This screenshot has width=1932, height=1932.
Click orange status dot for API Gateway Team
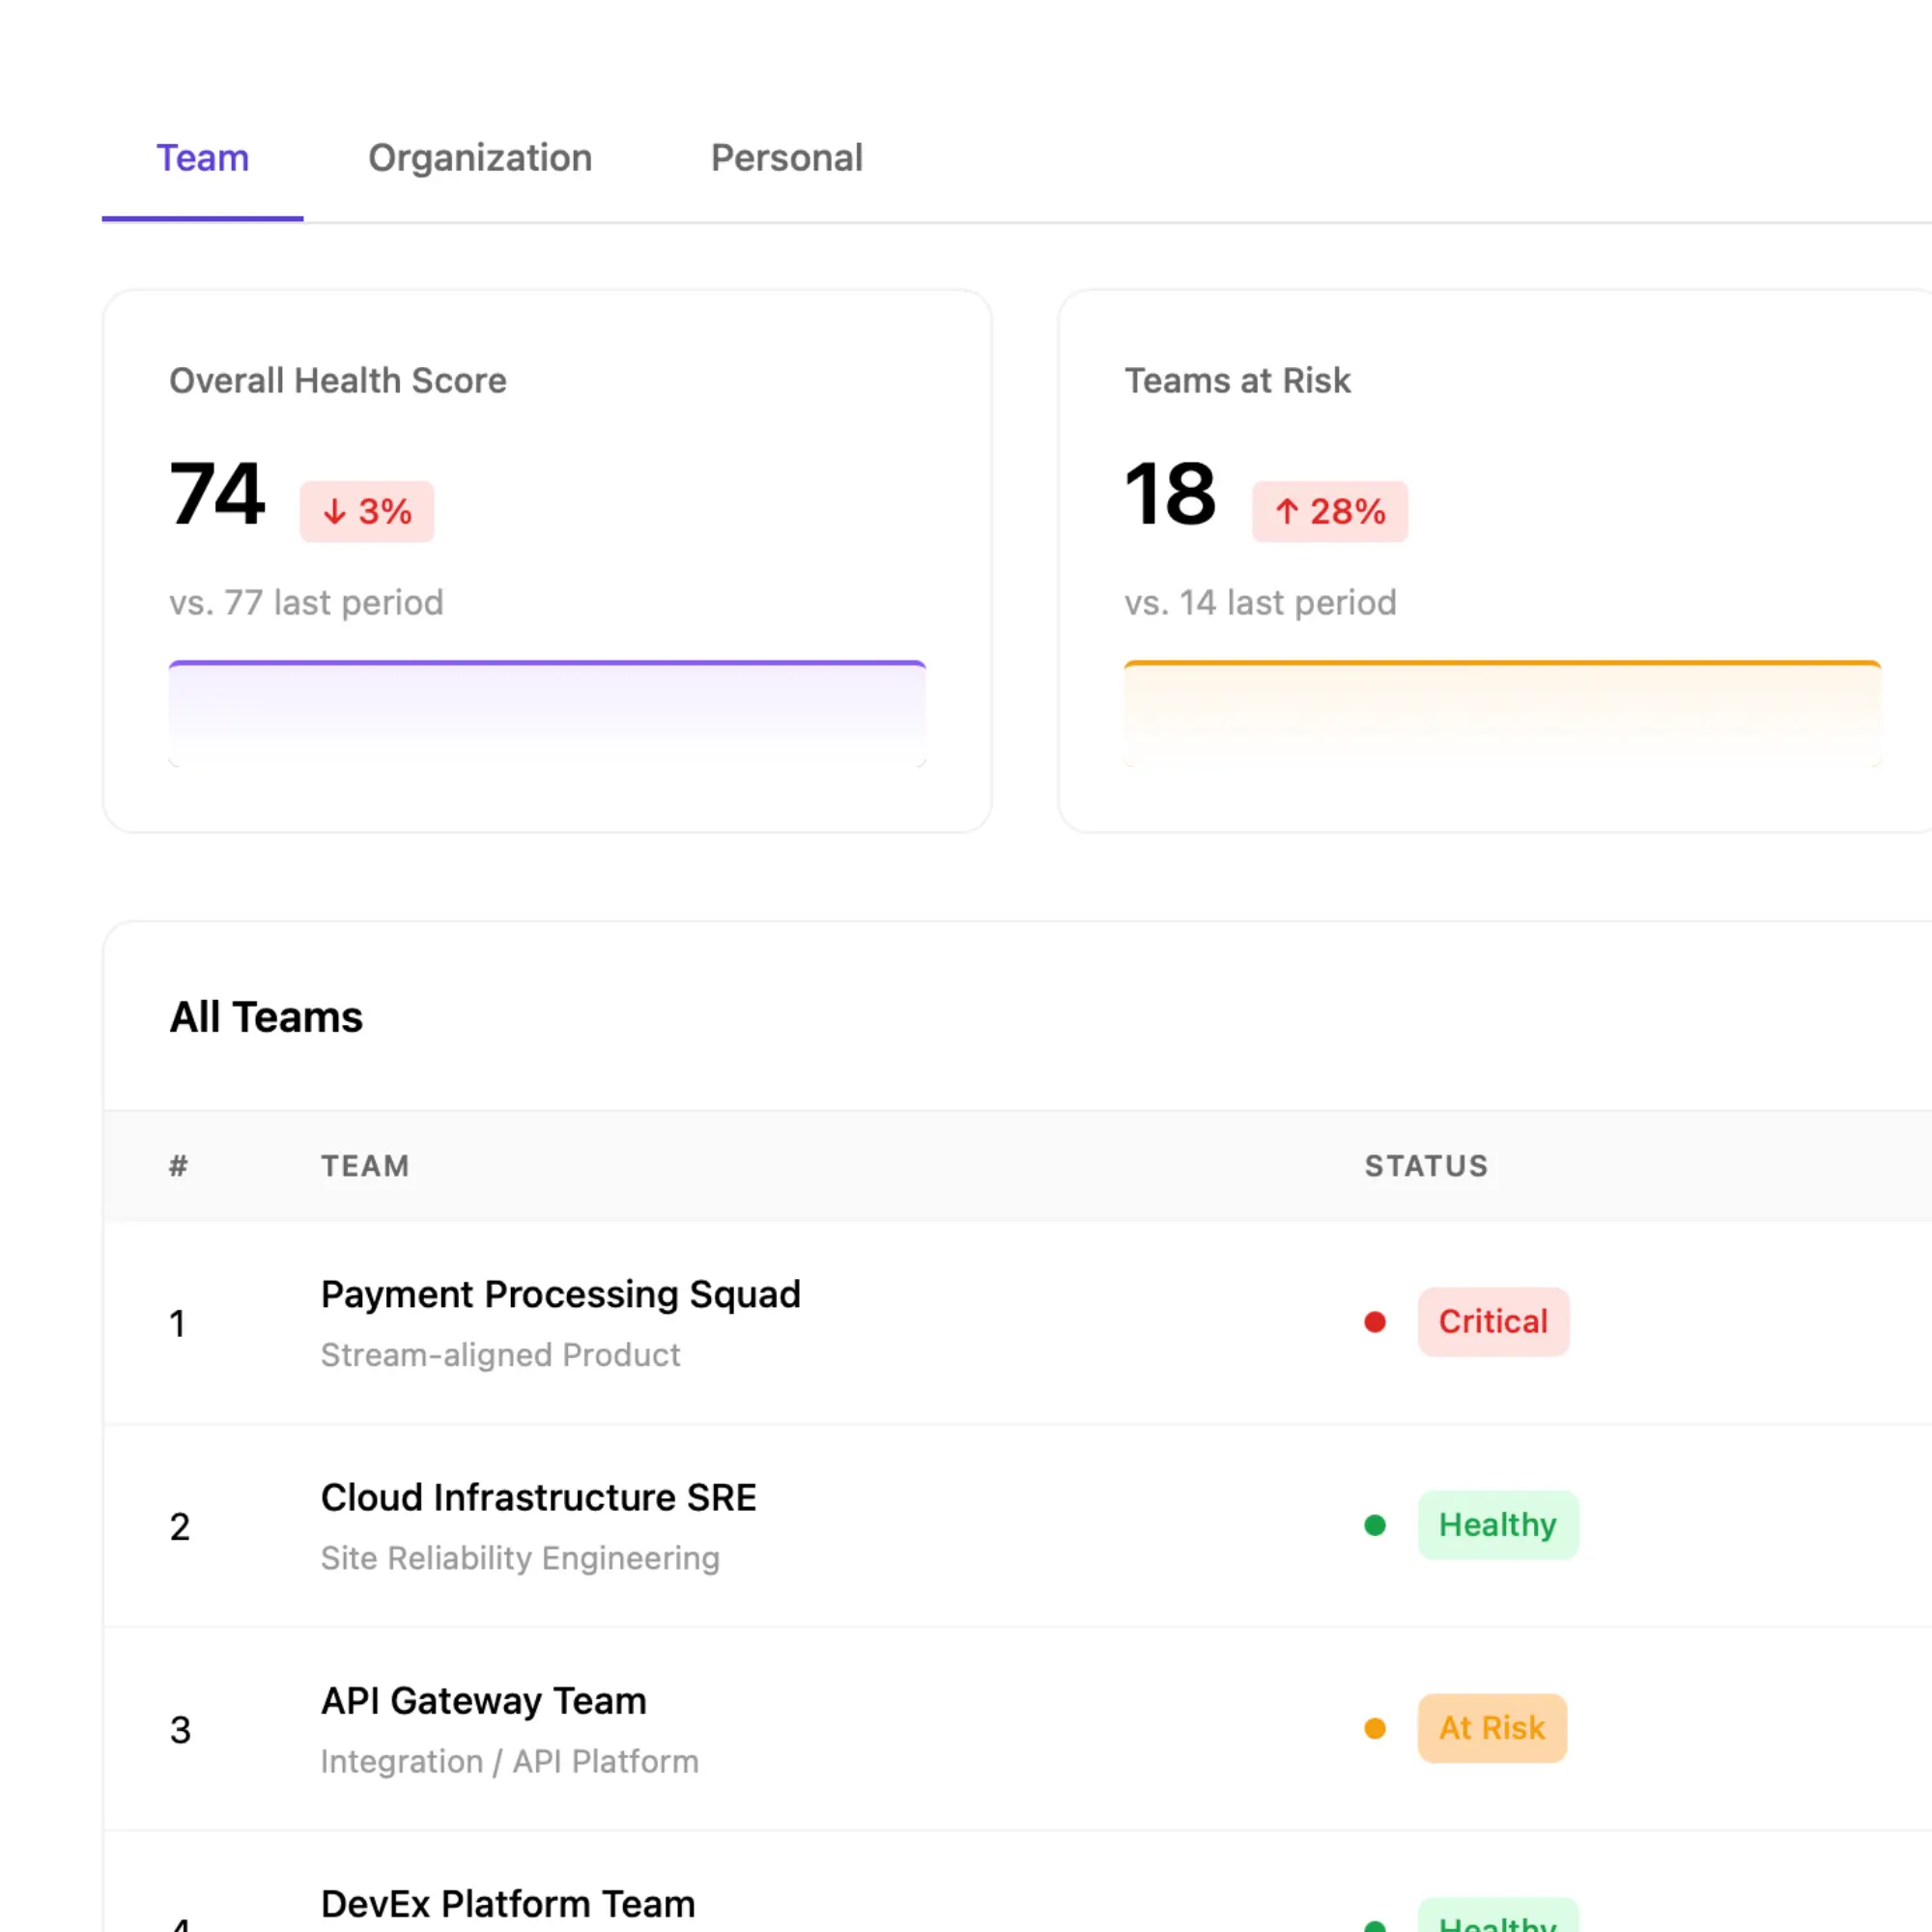[x=1375, y=1728]
